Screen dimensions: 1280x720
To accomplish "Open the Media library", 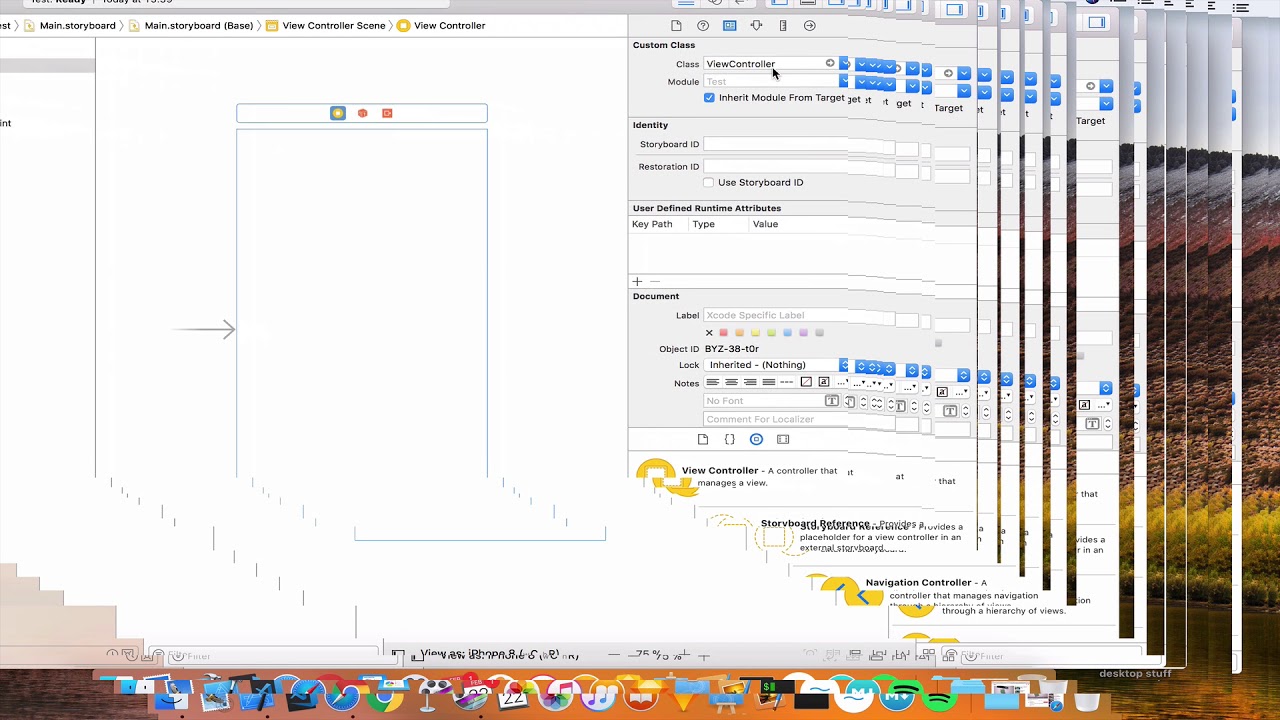I will point(783,439).
